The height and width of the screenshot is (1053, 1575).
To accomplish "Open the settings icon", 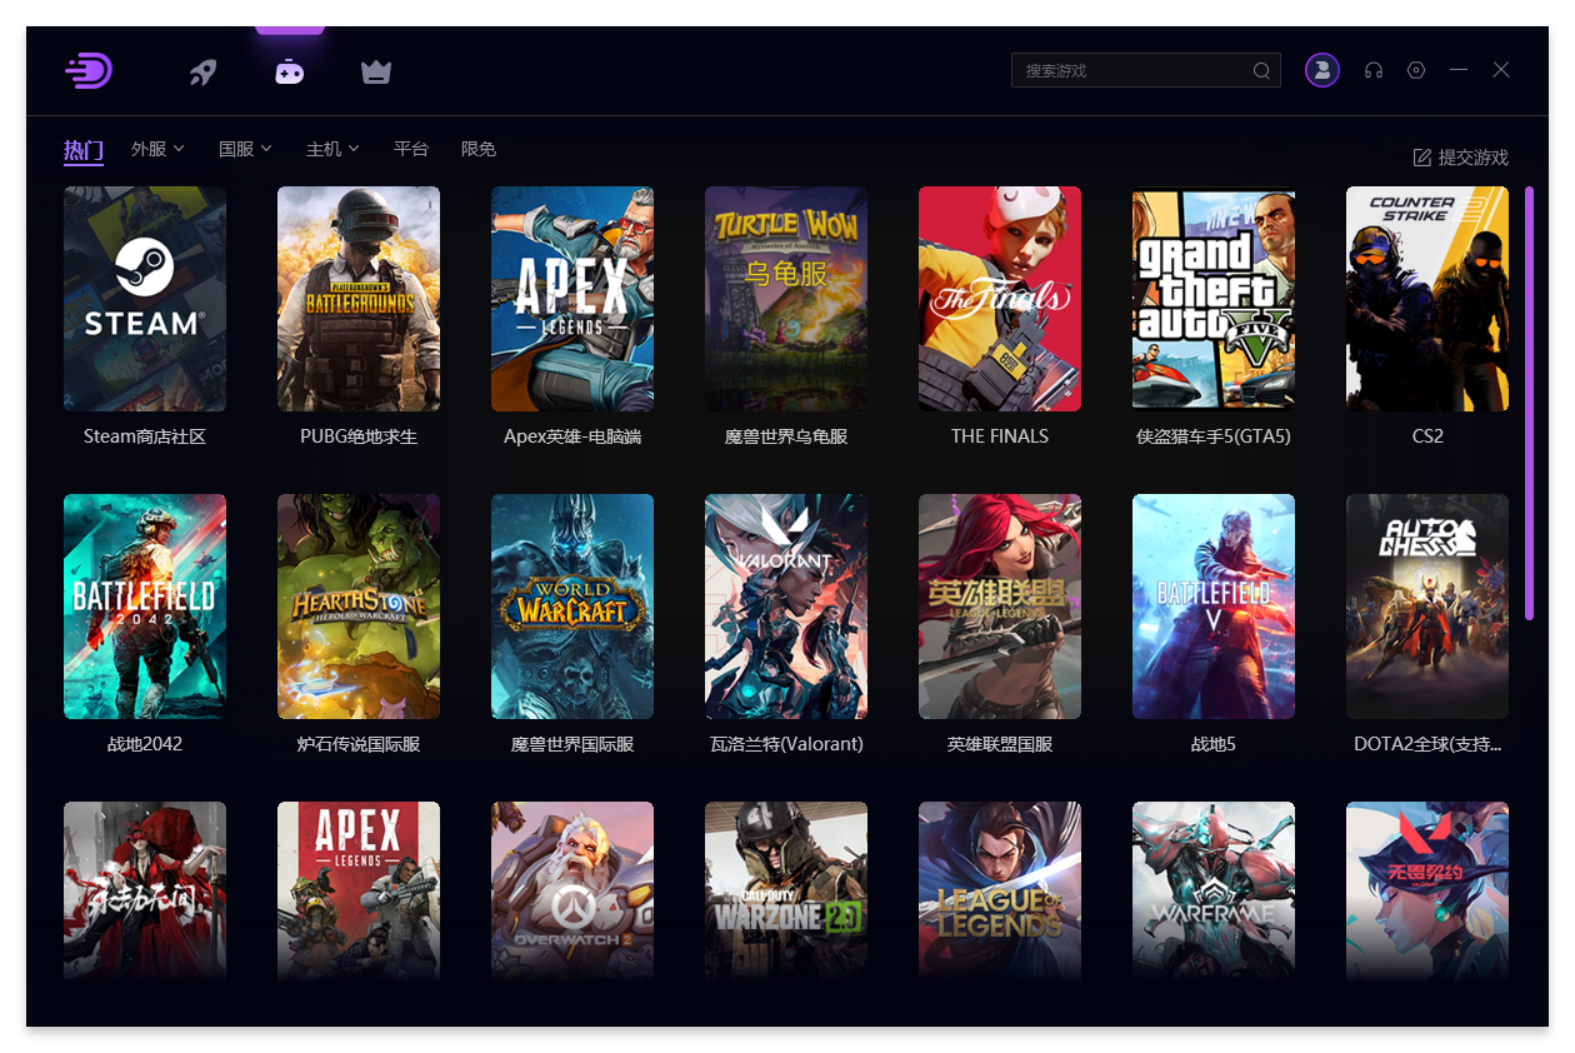I will [x=1416, y=70].
